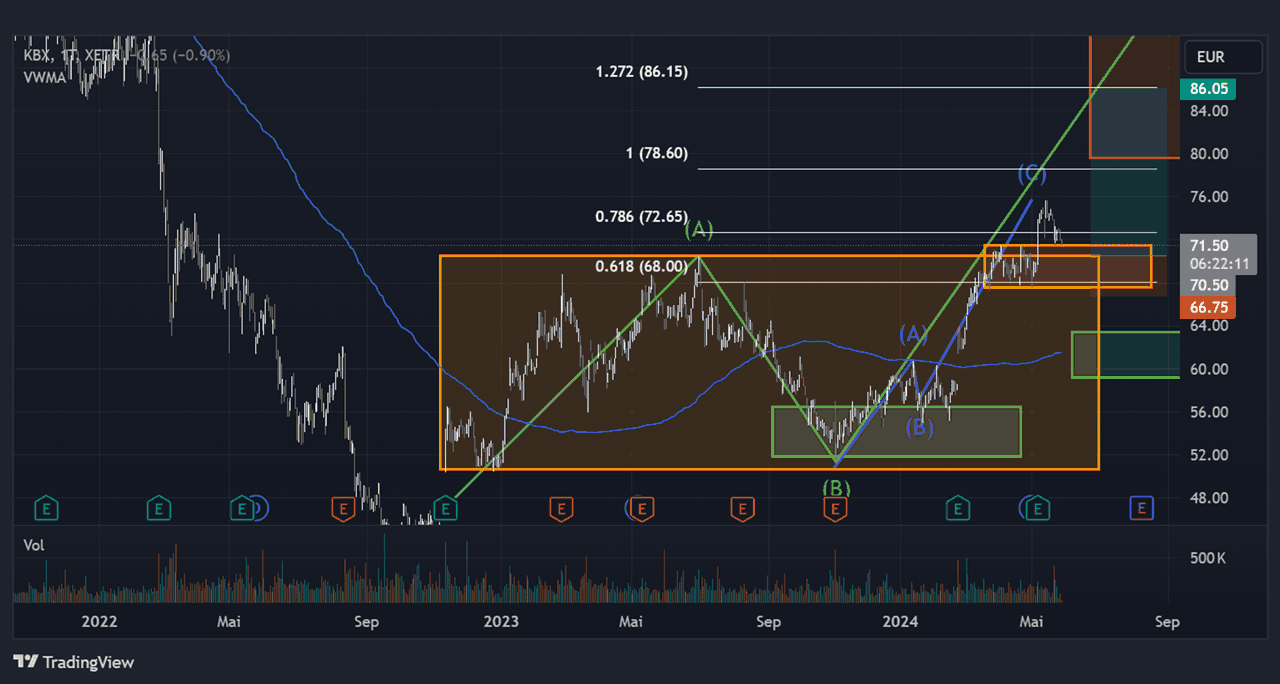The image size is (1280, 684).
Task: Click the 56.00 price axis label
Action: point(1210,411)
